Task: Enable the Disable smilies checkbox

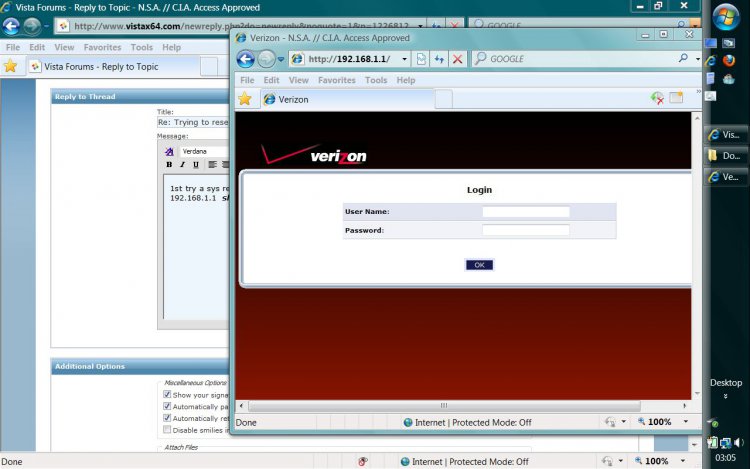Action: click(167, 429)
